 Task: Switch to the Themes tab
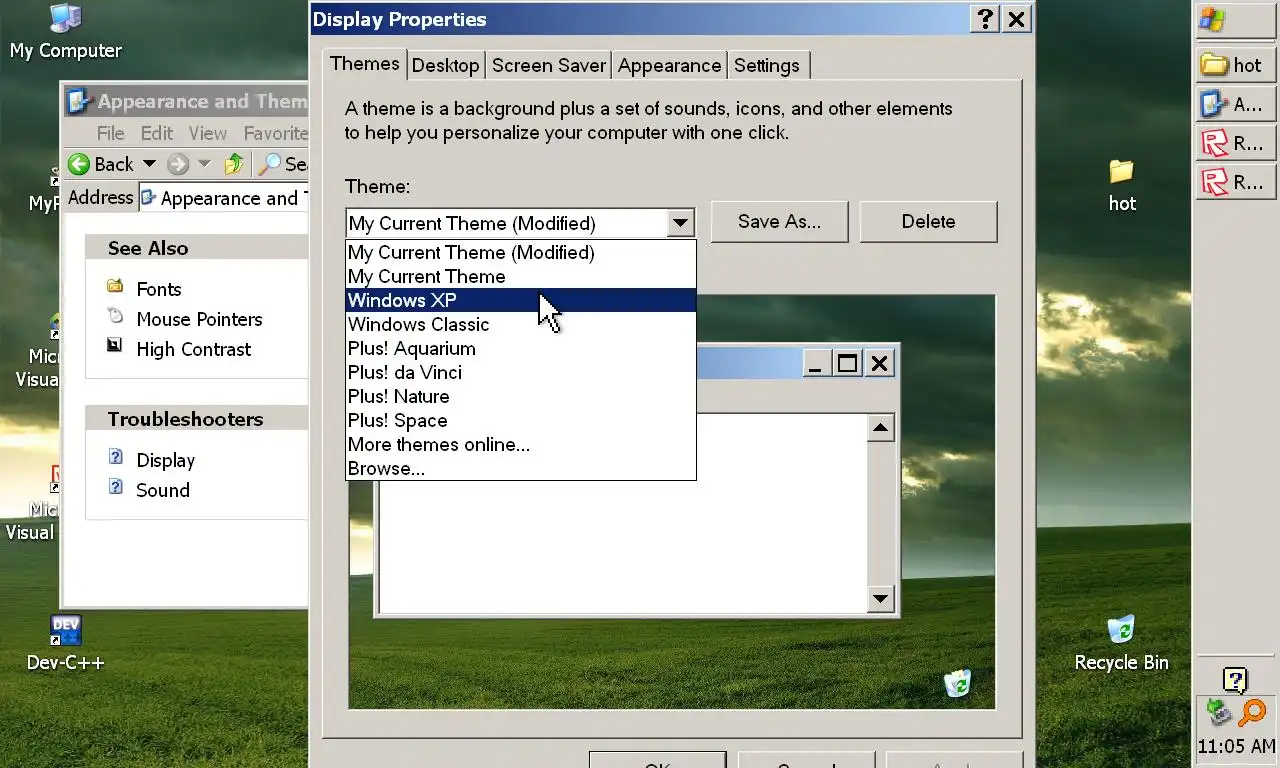(x=365, y=63)
